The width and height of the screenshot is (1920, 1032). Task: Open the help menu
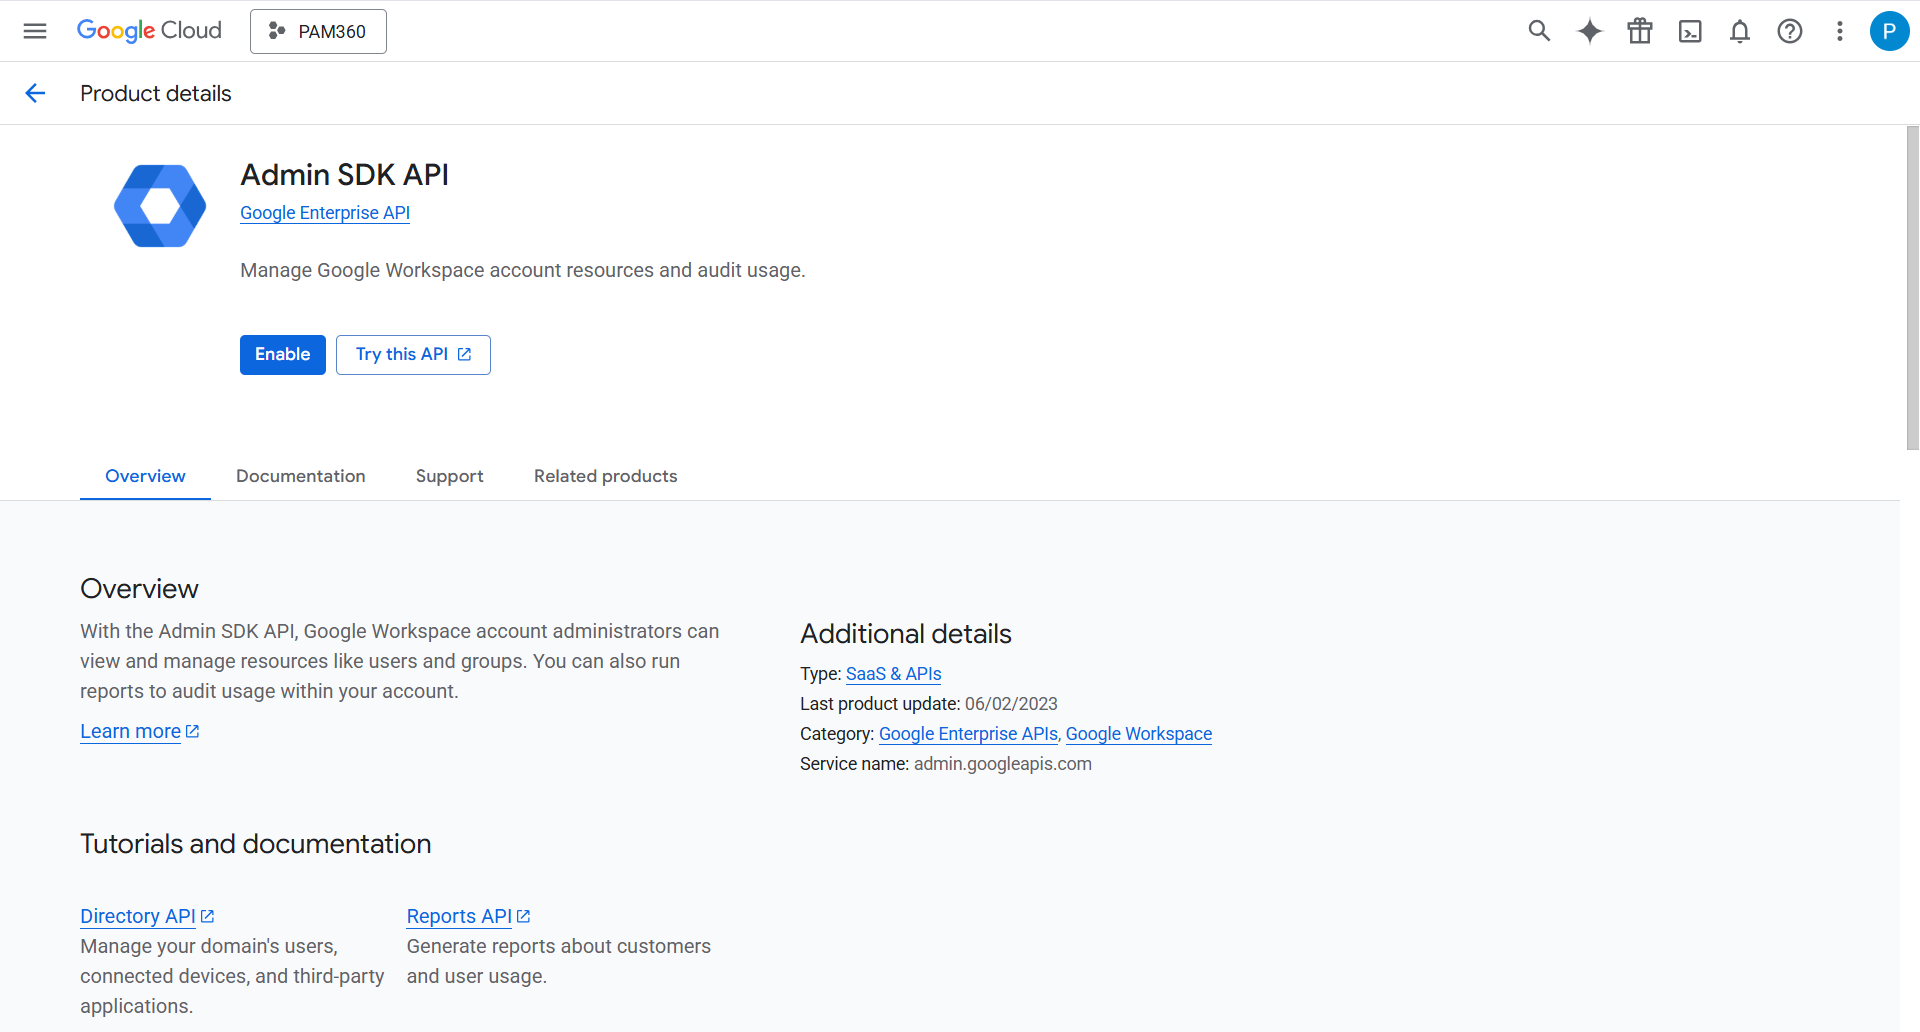point(1790,31)
